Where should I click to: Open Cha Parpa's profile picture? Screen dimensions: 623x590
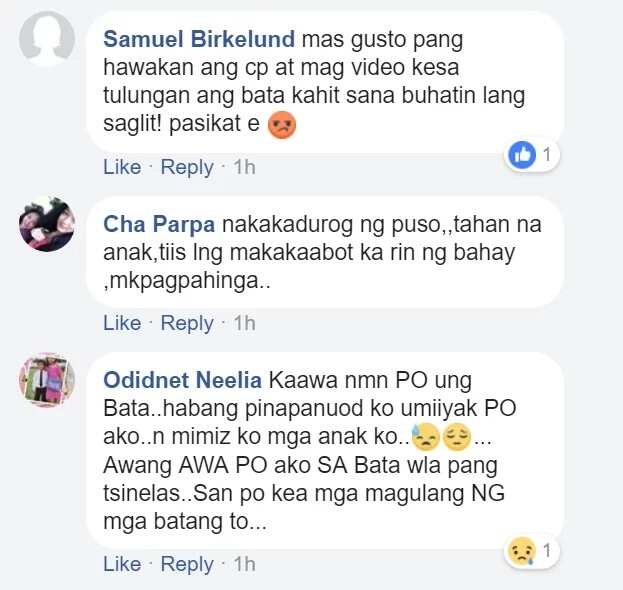tap(47, 224)
